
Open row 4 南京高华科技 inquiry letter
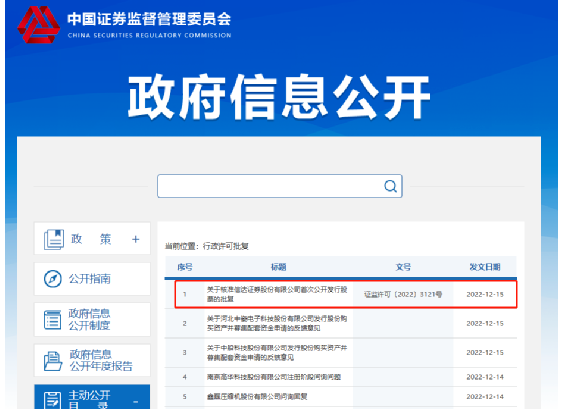click(274, 377)
